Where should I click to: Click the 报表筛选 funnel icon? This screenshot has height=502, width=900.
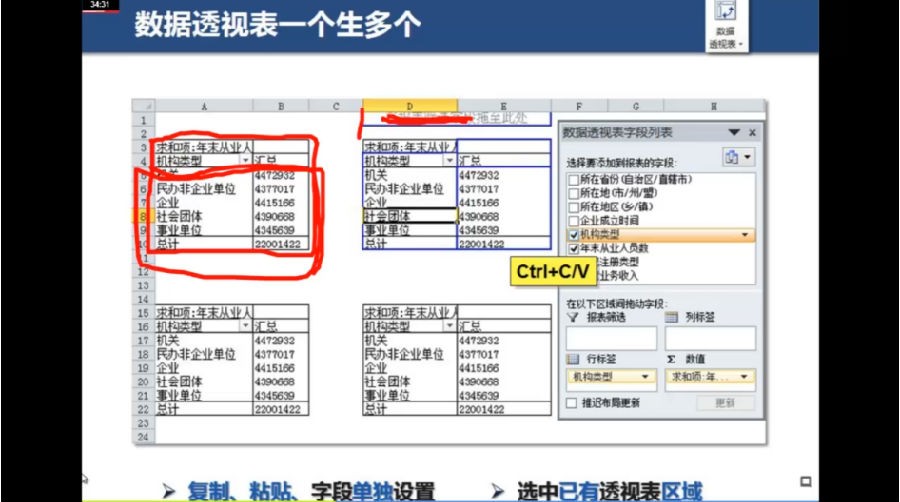click(572, 317)
